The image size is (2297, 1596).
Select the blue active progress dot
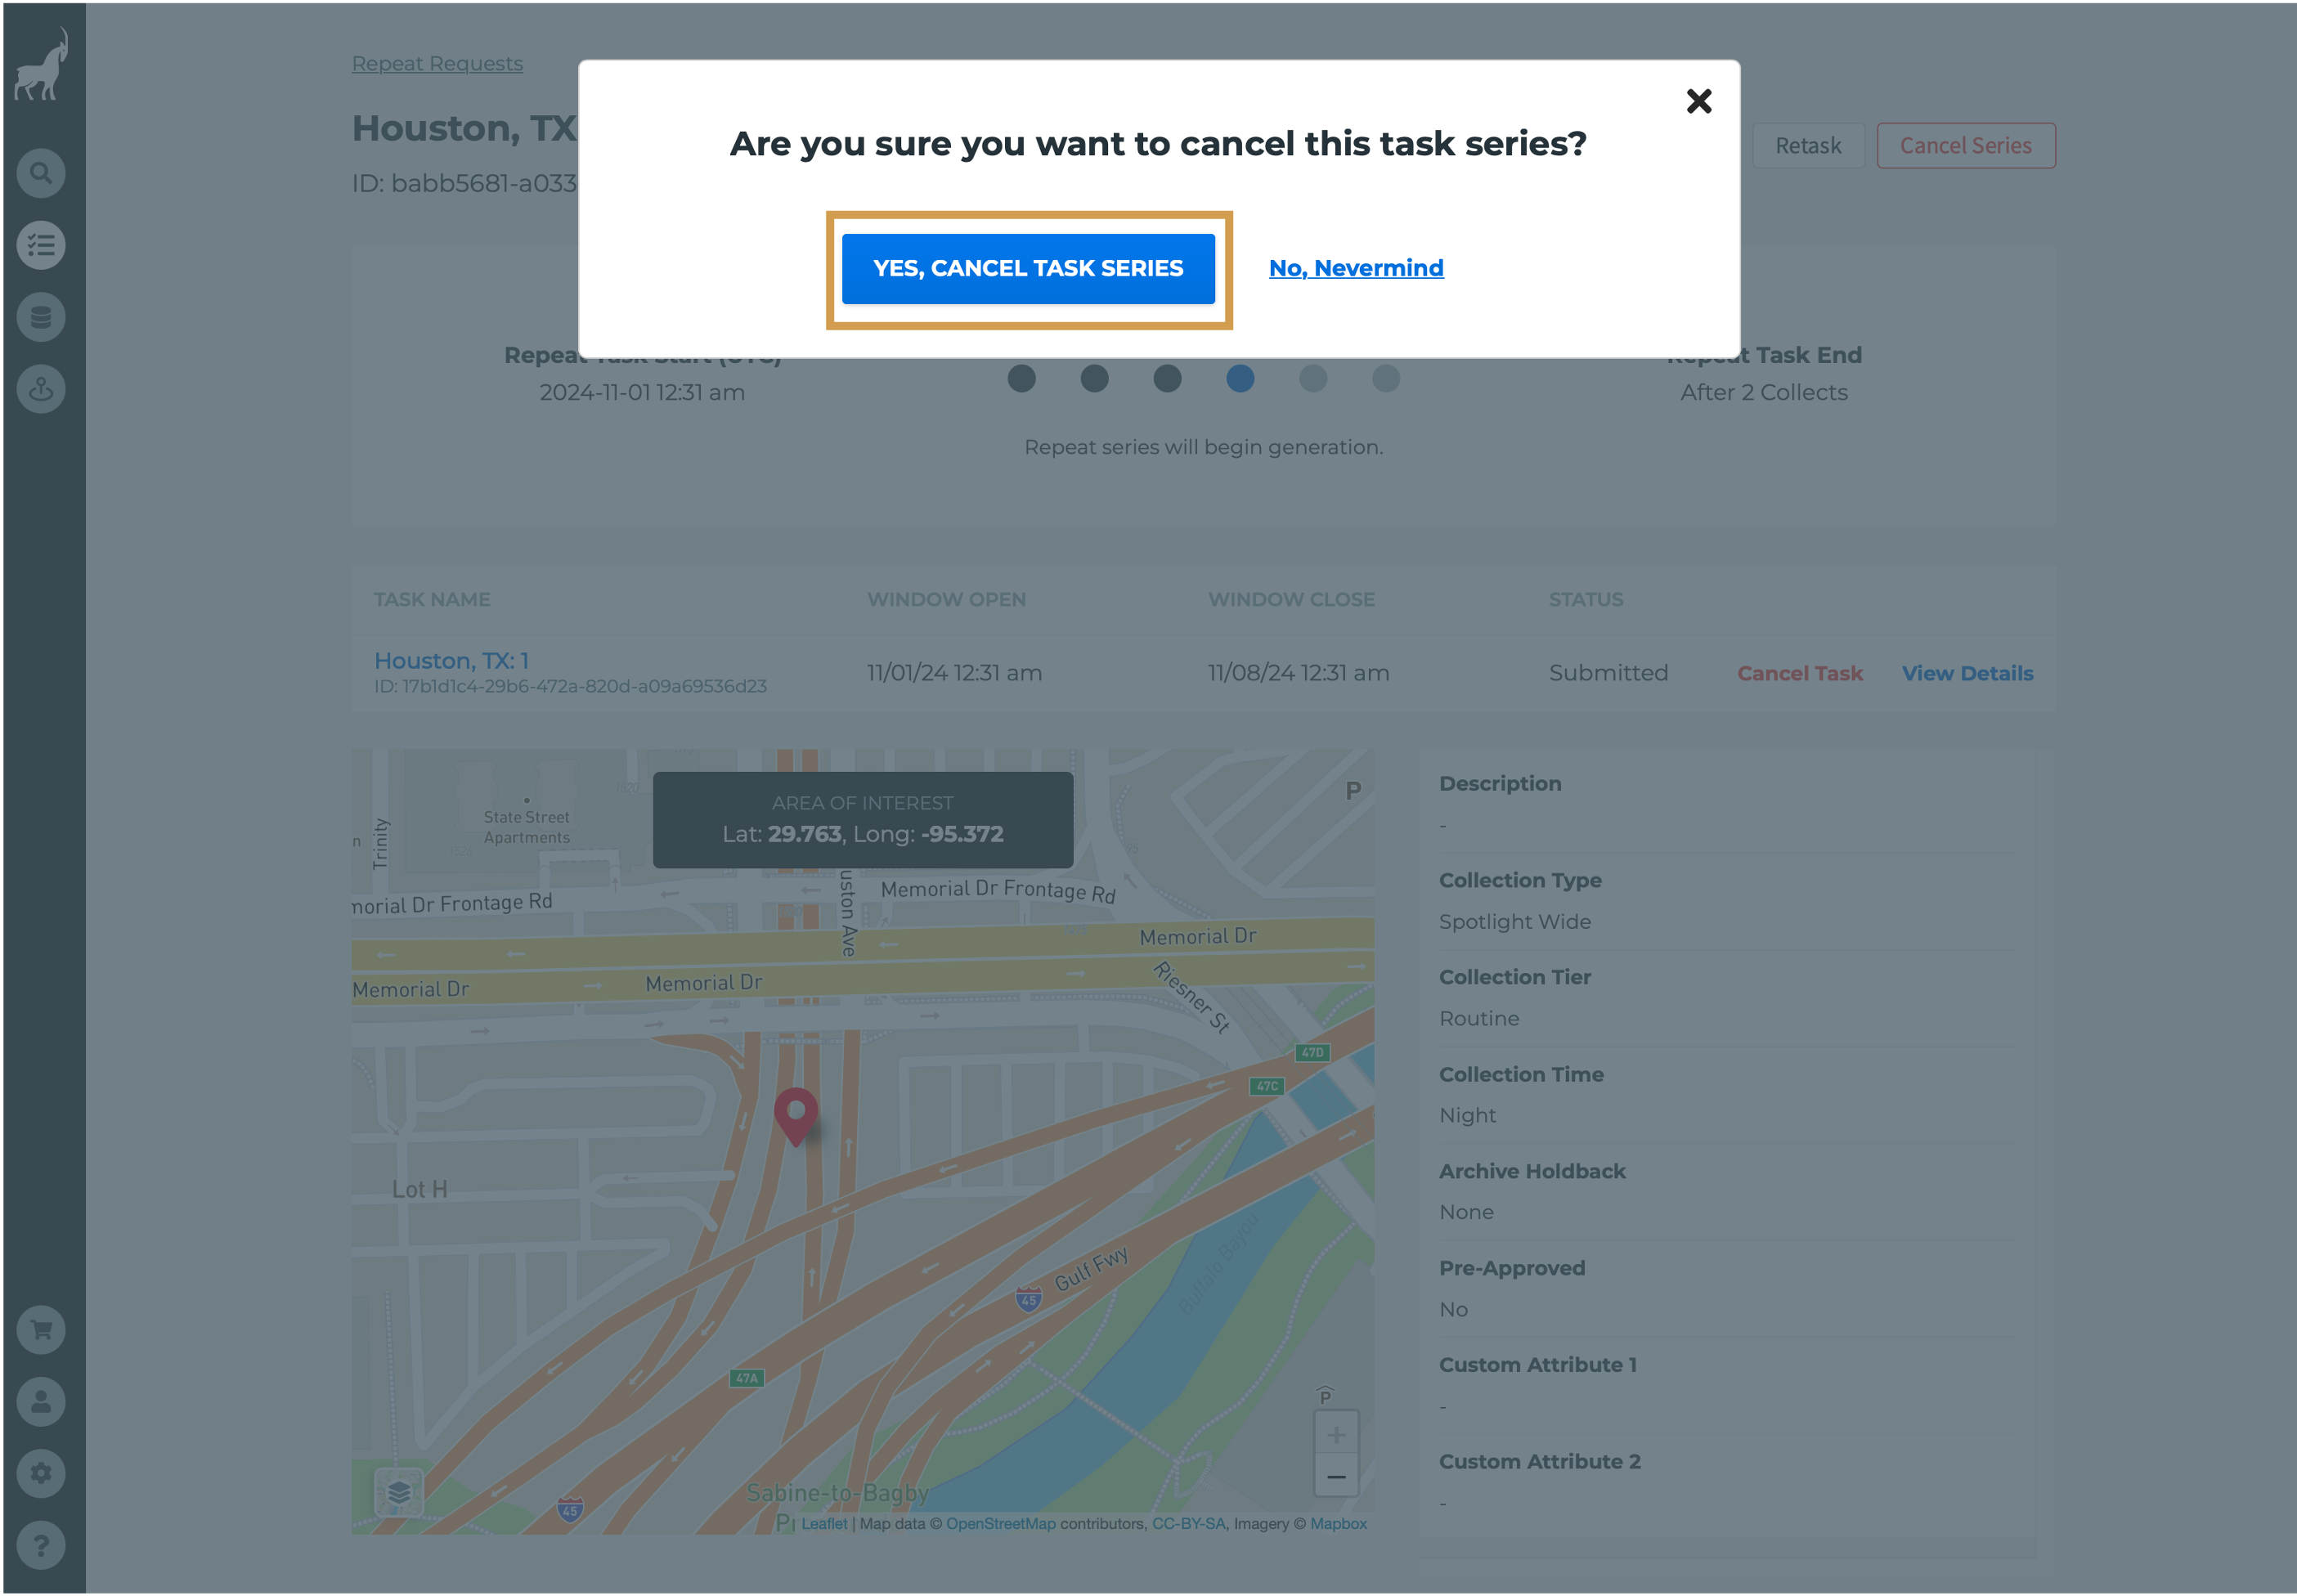tap(1239, 378)
